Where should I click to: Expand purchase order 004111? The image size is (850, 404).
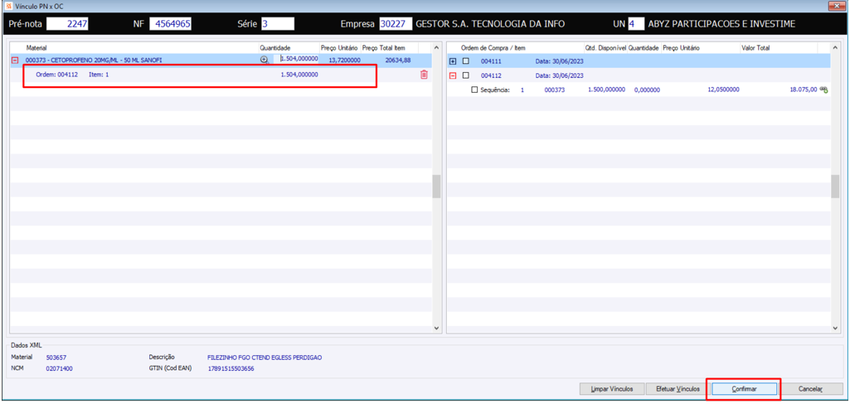(453, 61)
